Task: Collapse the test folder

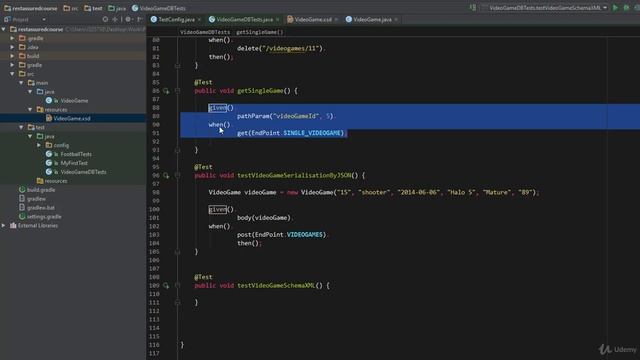Action: (x=22, y=127)
